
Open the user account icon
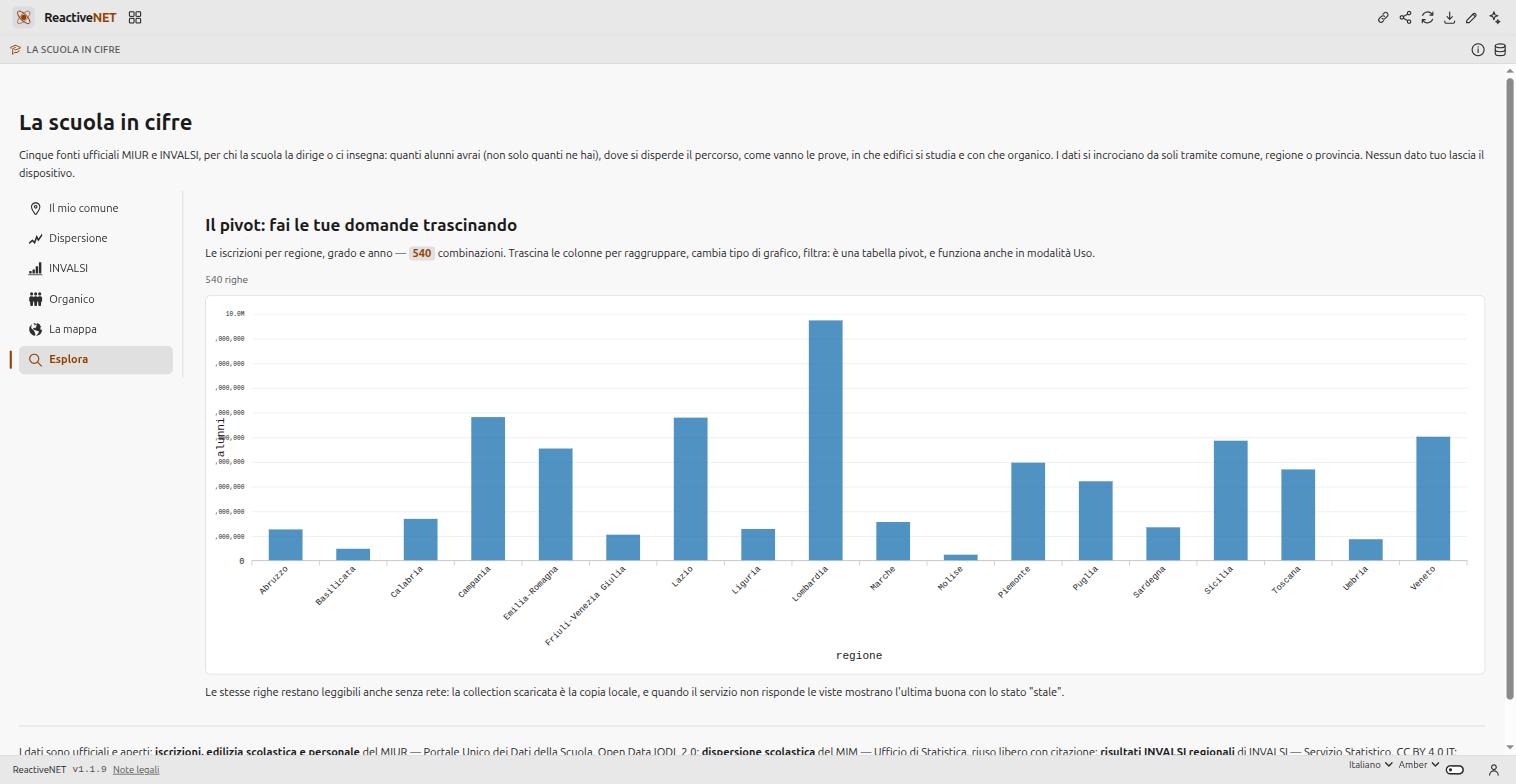[1493, 769]
